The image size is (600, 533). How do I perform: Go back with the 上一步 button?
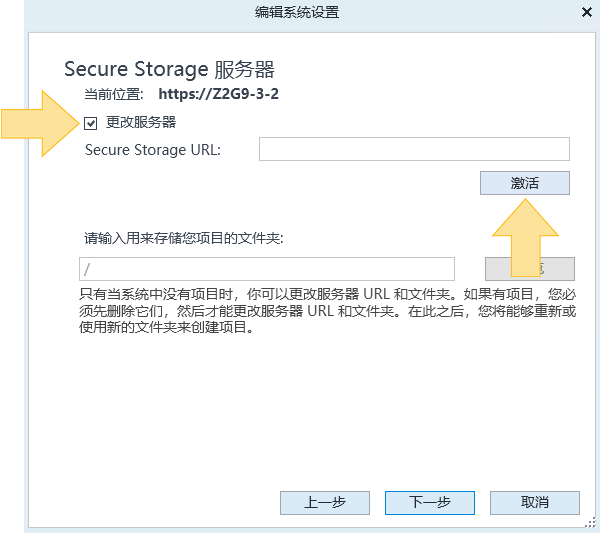[324, 503]
